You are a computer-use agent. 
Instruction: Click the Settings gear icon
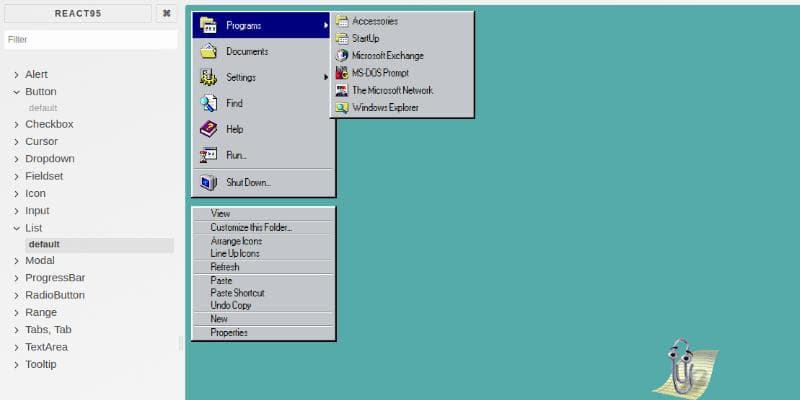pyautogui.click(x=208, y=77)
